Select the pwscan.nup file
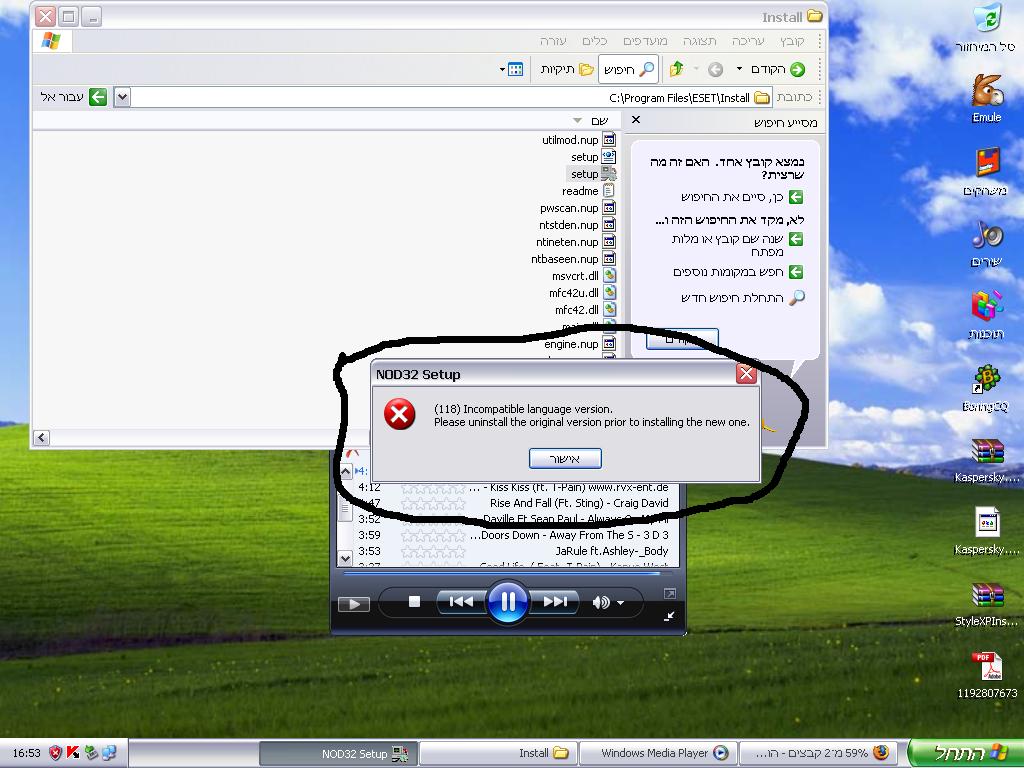The image size is (1024, 768). click(x=569, y=208)
